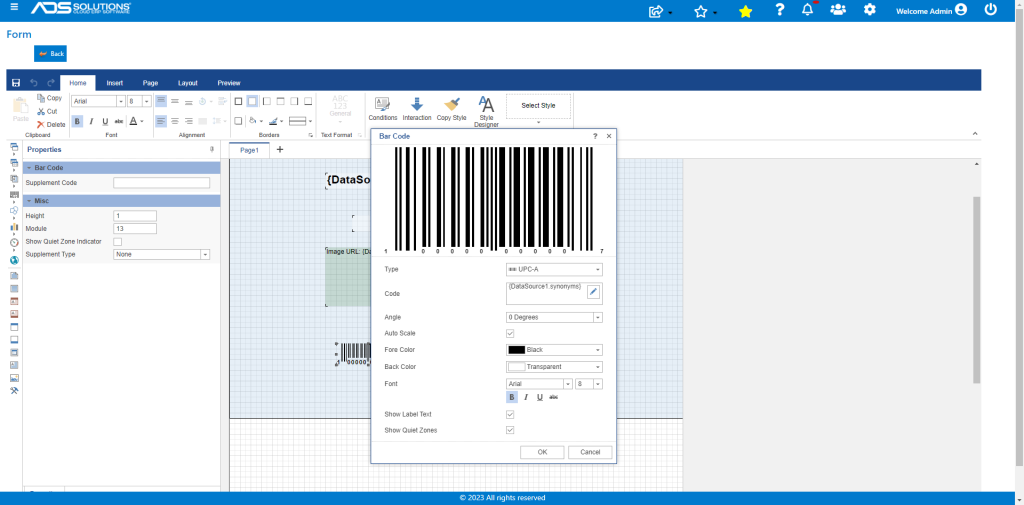This screenshot has height=505, width=1024.
Task: Switch to the Page ribbon tab
Action: pyautogui.click(x=151, y=83)
